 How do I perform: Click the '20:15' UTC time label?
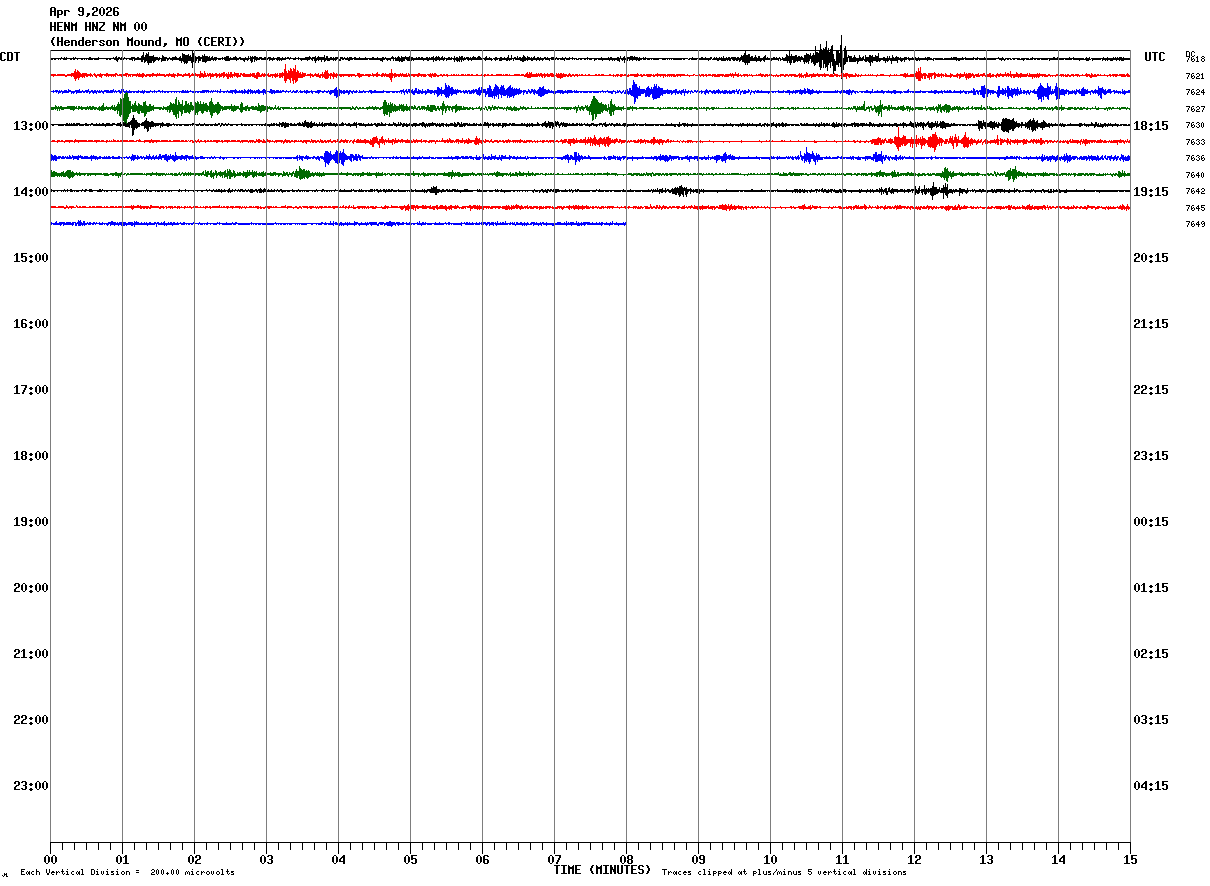(x=1151, y=258)
